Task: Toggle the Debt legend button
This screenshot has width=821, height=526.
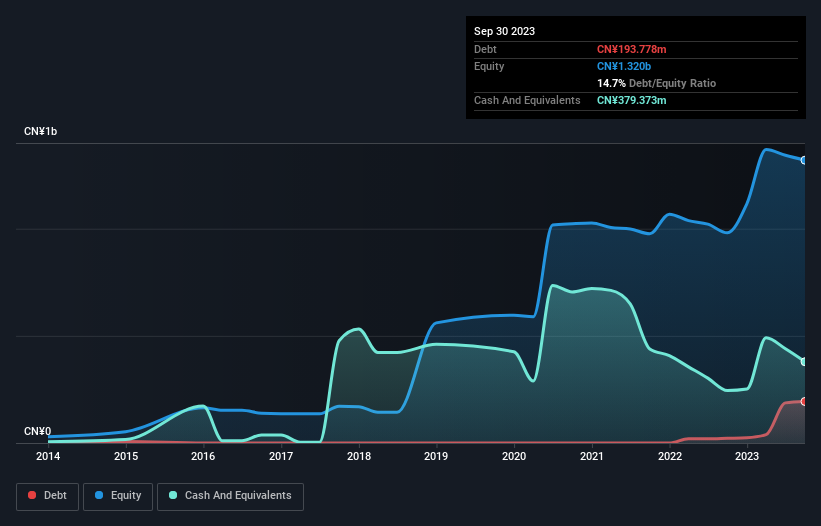Action: coord(47,496)
